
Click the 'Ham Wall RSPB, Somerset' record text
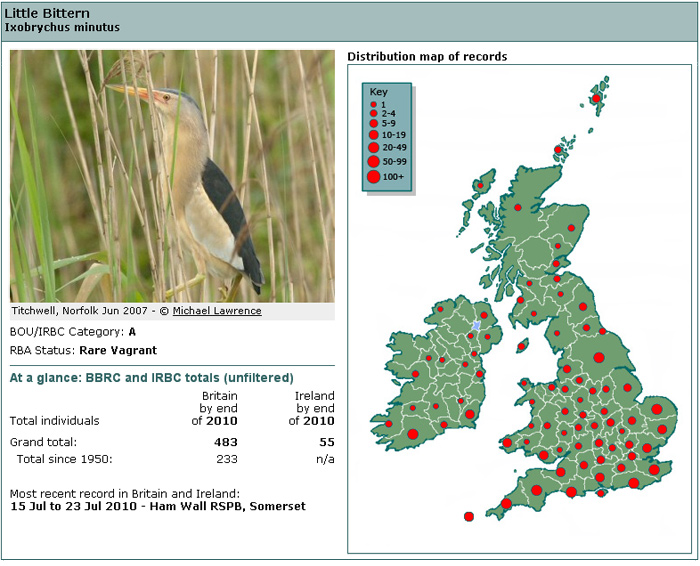coord(228,506)
